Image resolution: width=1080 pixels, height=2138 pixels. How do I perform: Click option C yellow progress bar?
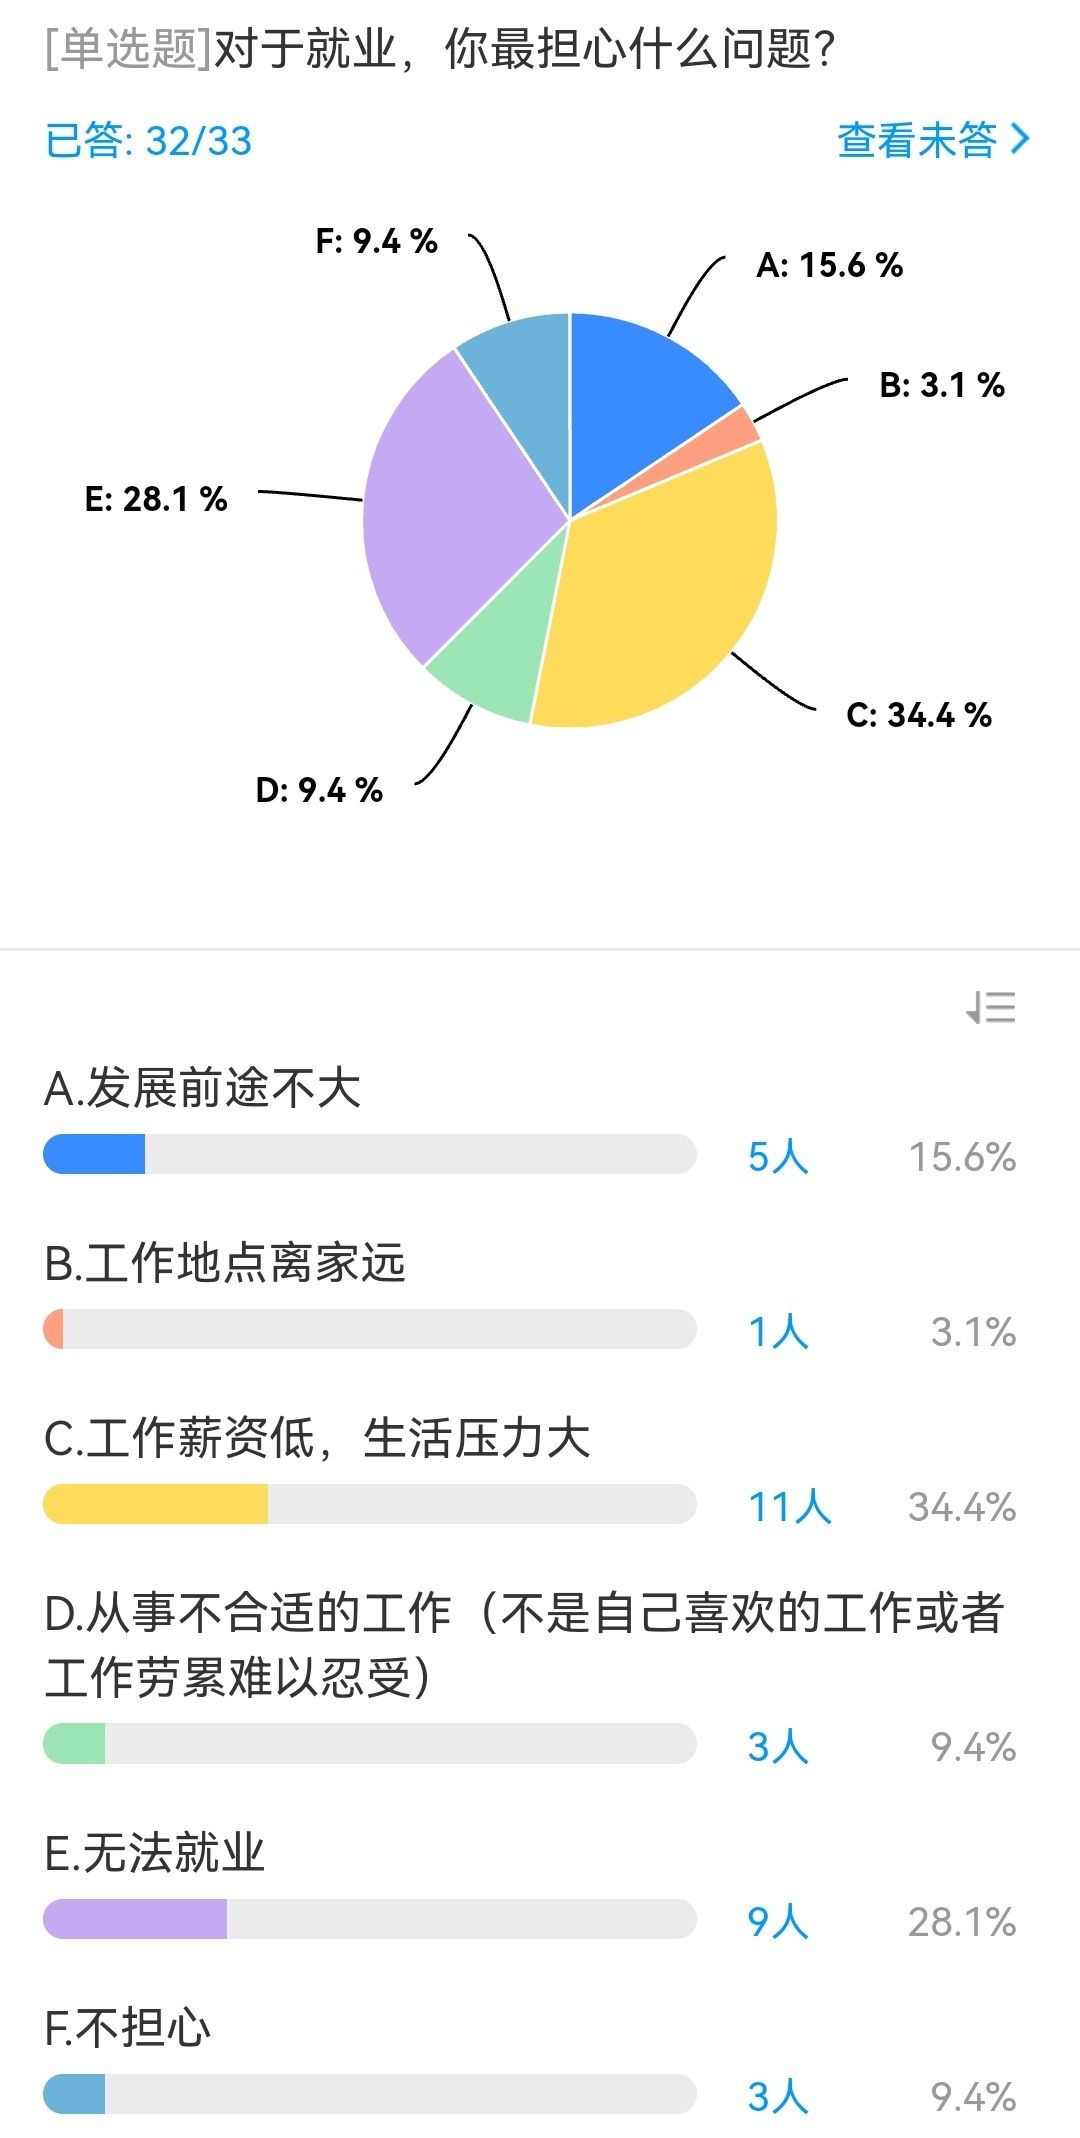pos(369,1504)
